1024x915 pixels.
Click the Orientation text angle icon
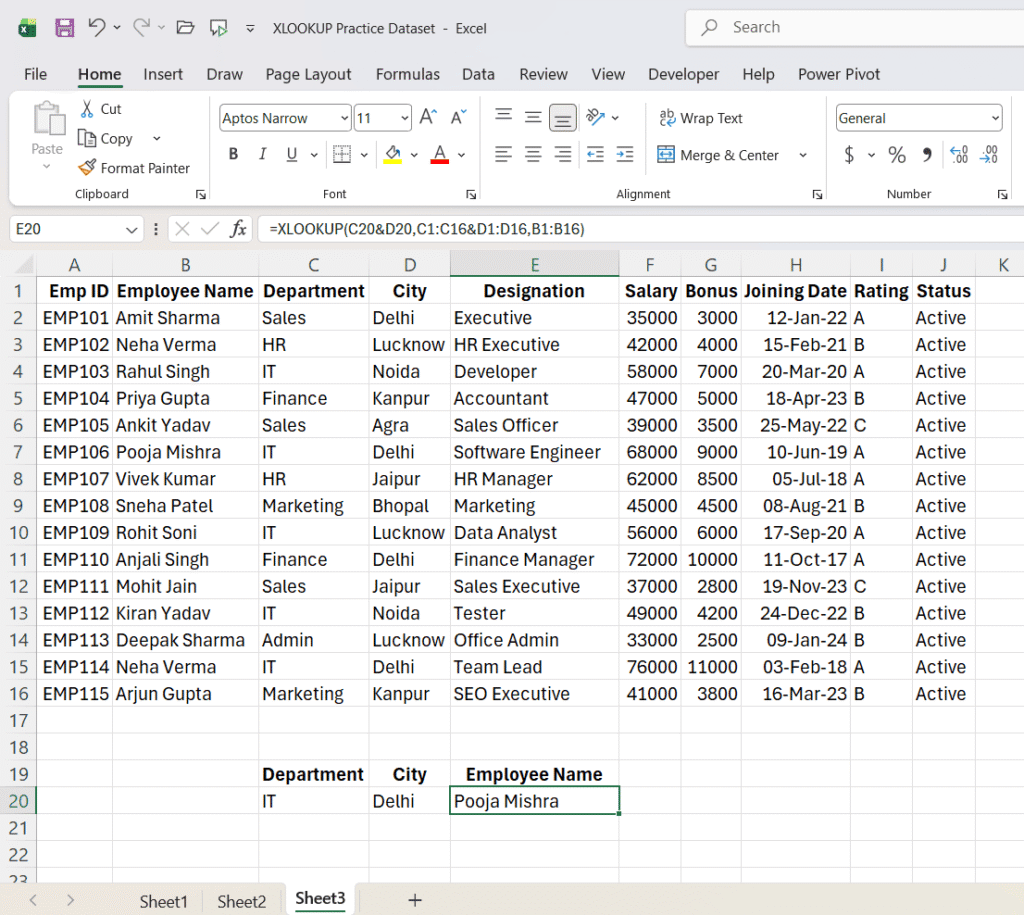point(596,118)
